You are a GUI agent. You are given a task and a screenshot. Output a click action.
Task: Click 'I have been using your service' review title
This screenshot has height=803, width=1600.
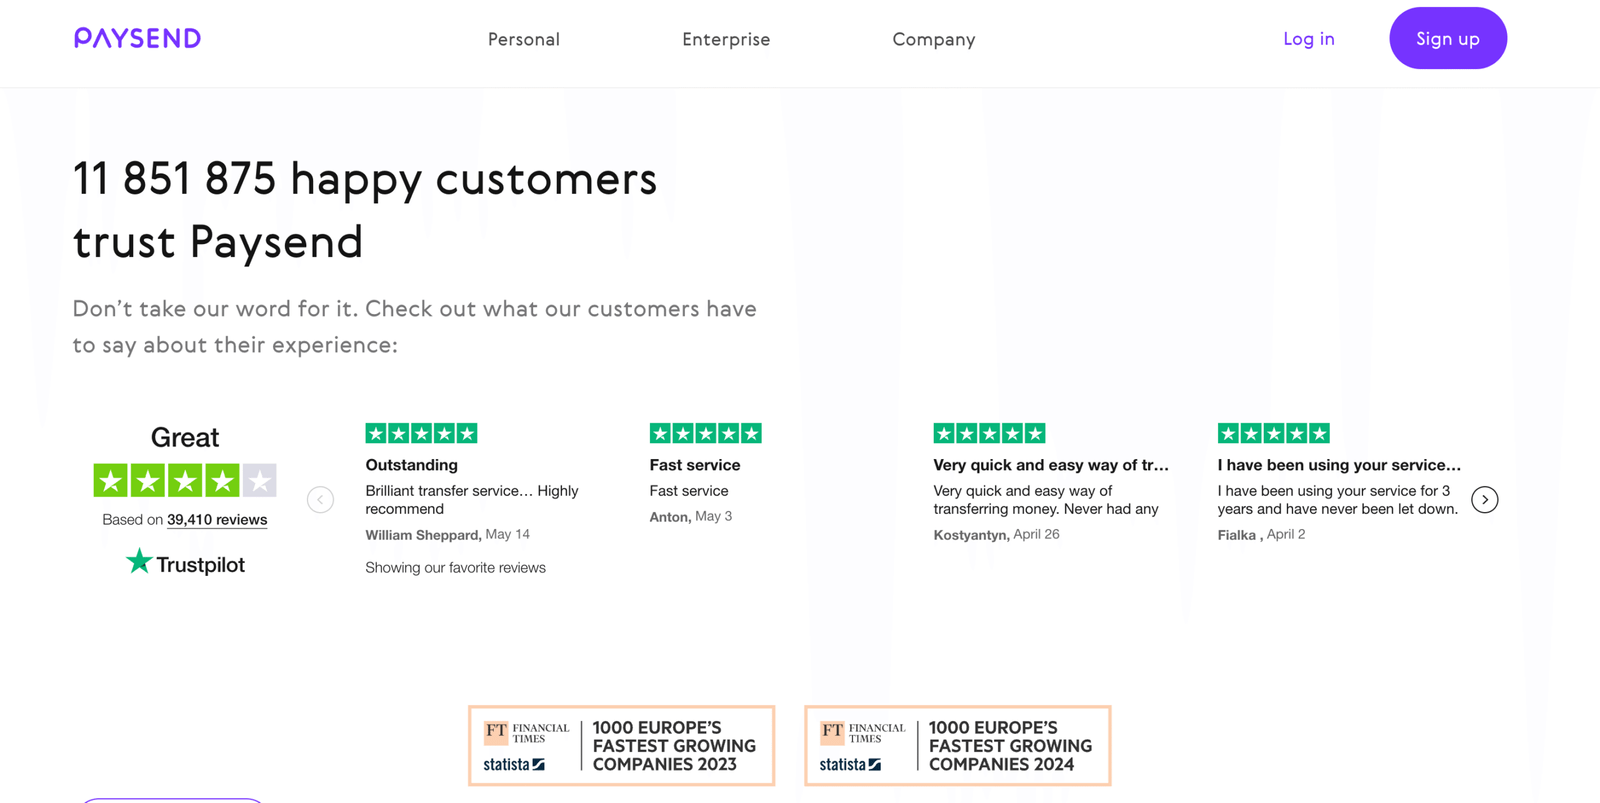(1338, 465)
